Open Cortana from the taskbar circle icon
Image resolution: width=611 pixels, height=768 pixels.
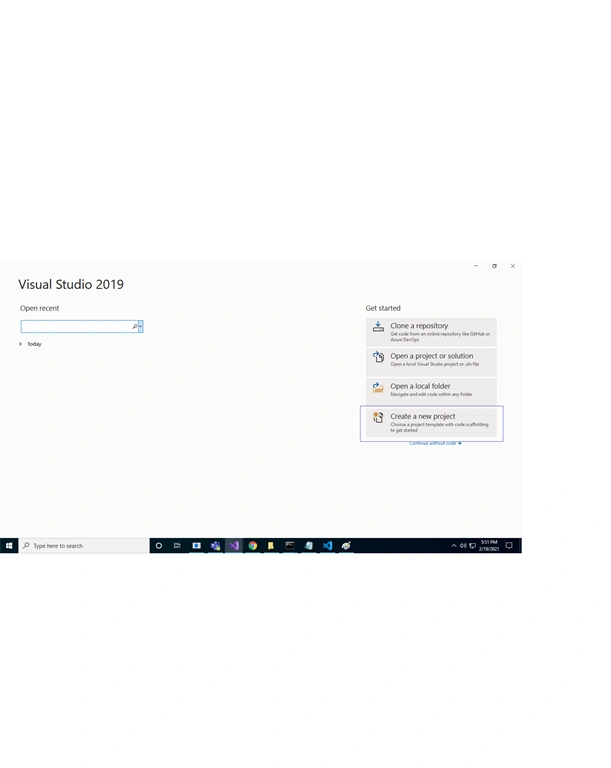pyautogui.click(x=159, y=546)
